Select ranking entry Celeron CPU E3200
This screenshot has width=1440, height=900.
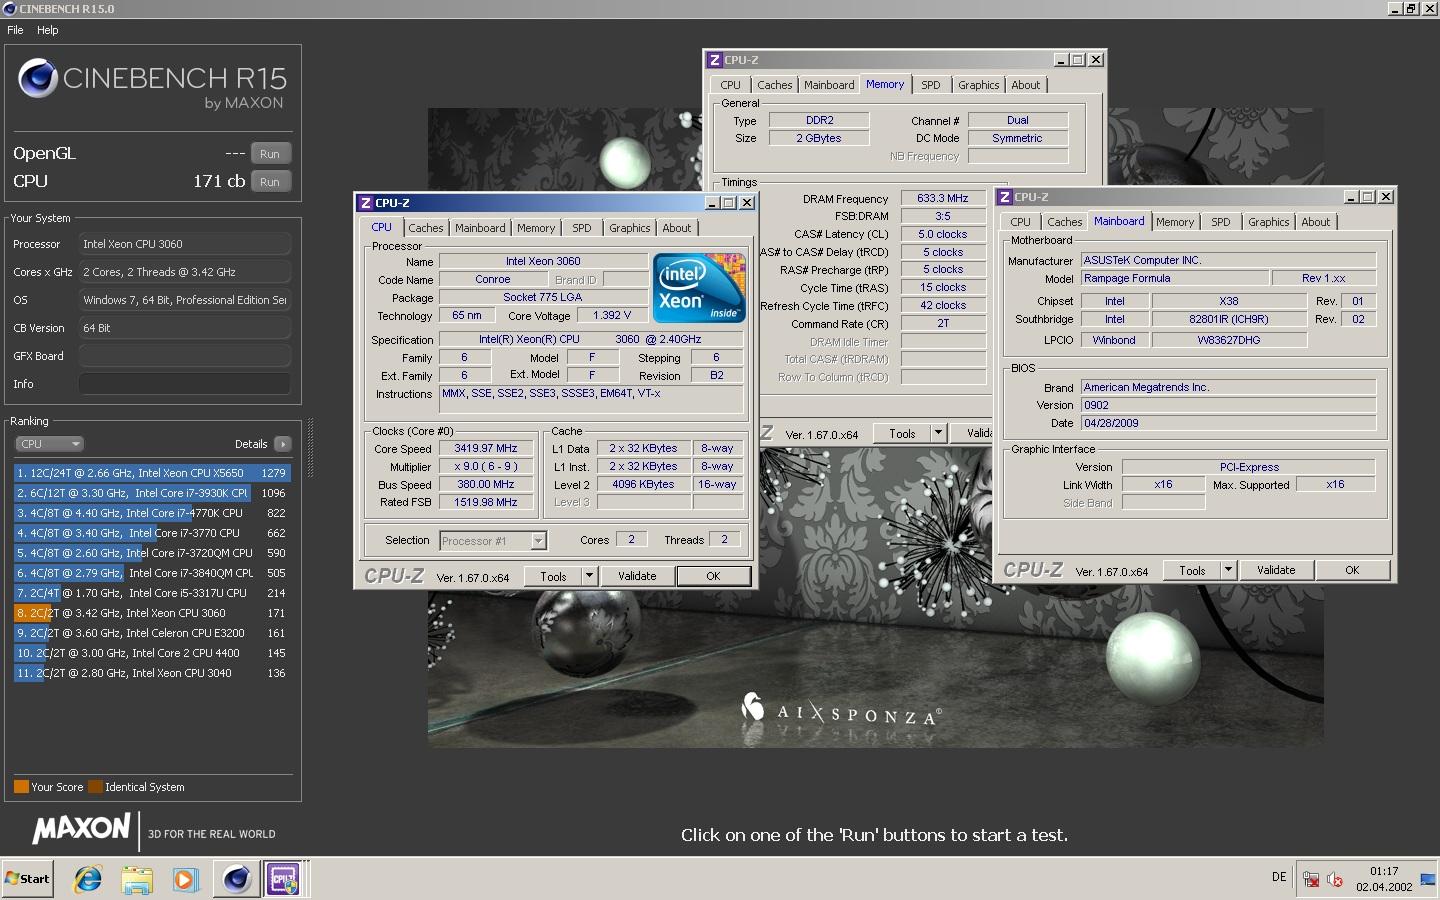[x=152, y=633]
